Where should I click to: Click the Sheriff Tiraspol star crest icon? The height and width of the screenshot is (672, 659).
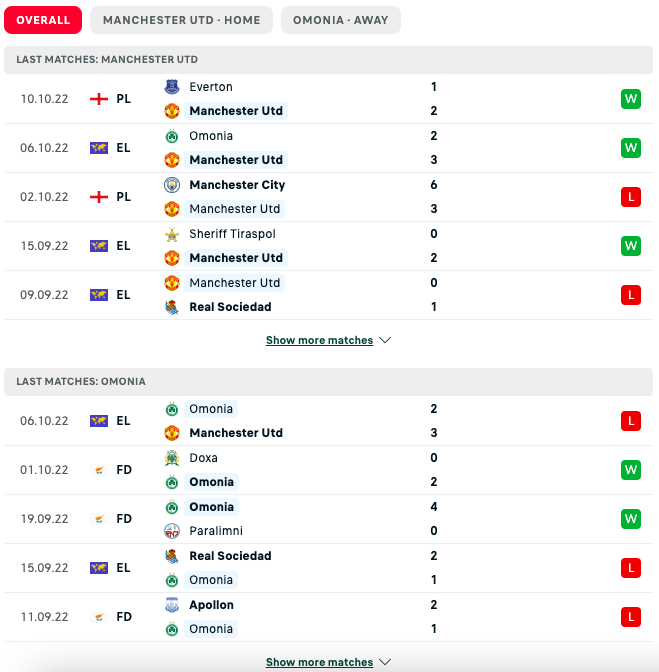[x=171, y=234]
